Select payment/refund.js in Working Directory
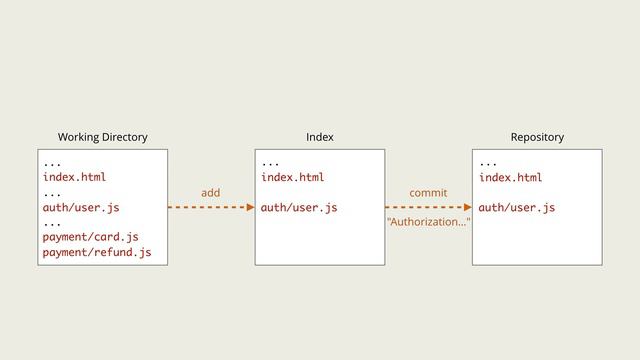Screen dimensions: 640x360 coord(97,252)
